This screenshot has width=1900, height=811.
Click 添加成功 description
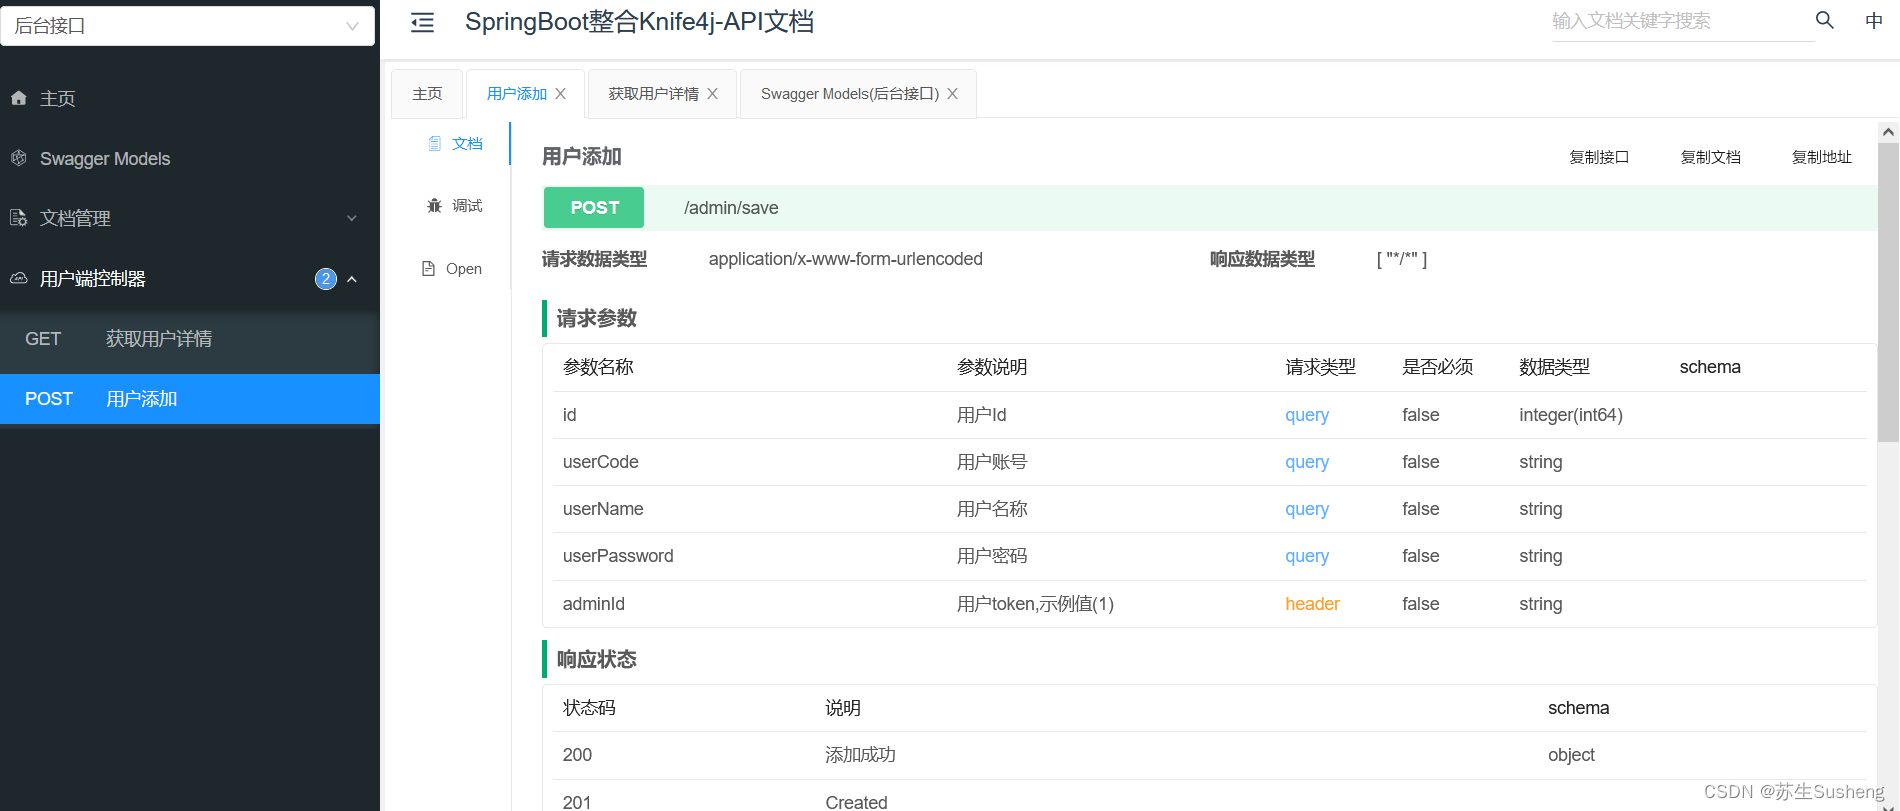[x=860, y=755]
